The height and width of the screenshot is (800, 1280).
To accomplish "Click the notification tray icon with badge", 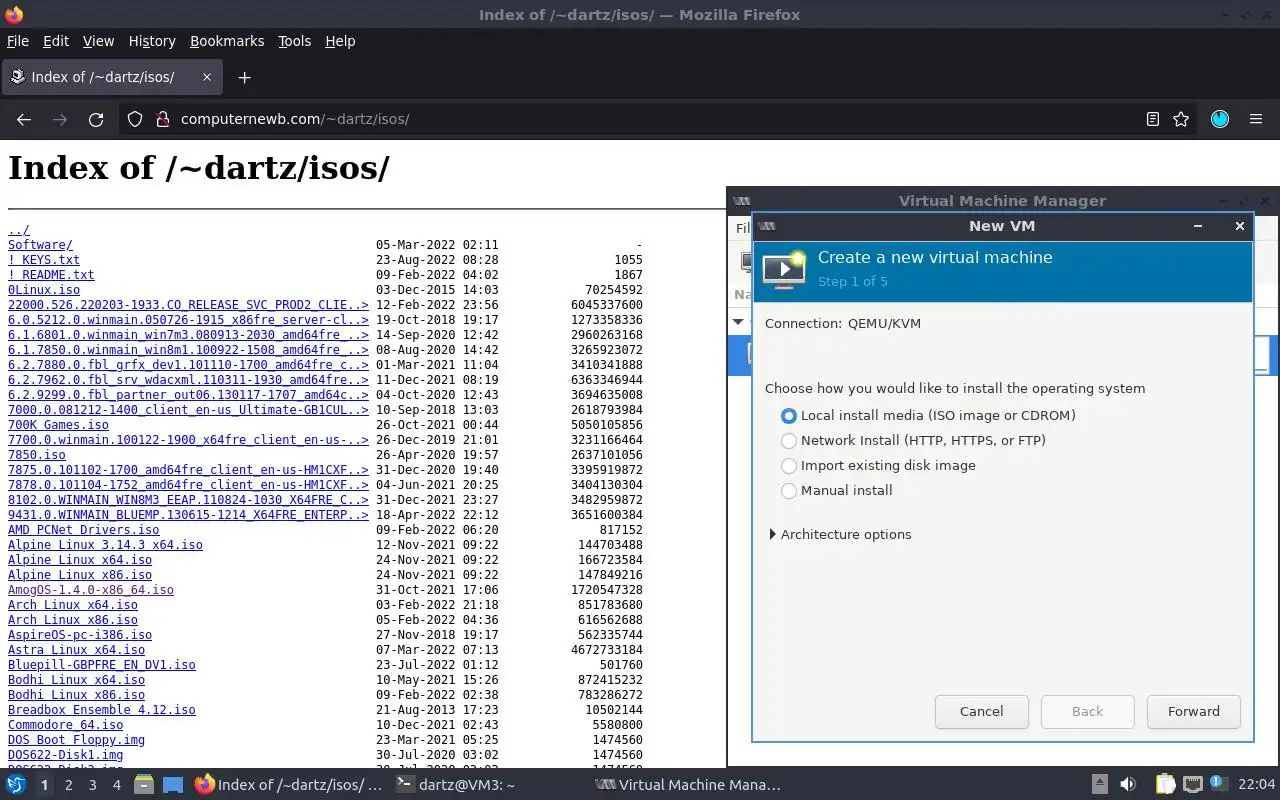I will pyautogui.click(x=1218, y=784).
